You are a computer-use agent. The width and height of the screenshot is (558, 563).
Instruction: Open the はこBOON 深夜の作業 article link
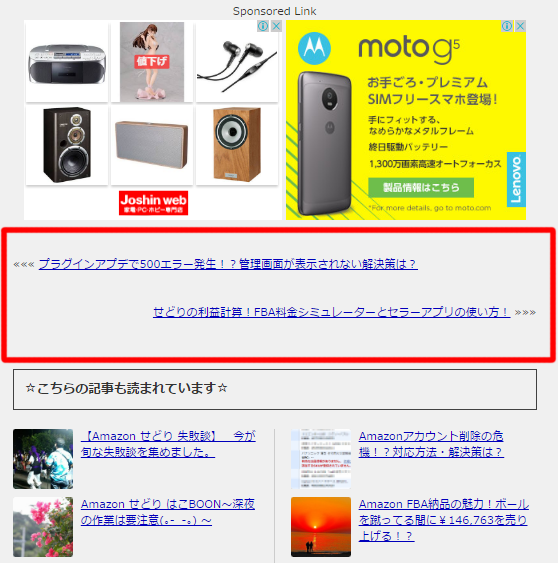point(168,512)
